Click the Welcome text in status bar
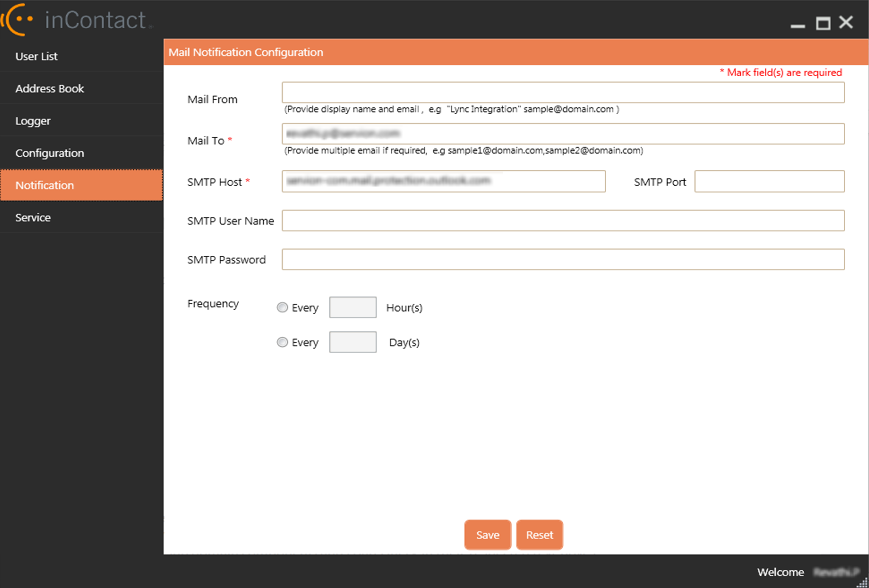This screenshot has height=588, width=869. [780, 572]
